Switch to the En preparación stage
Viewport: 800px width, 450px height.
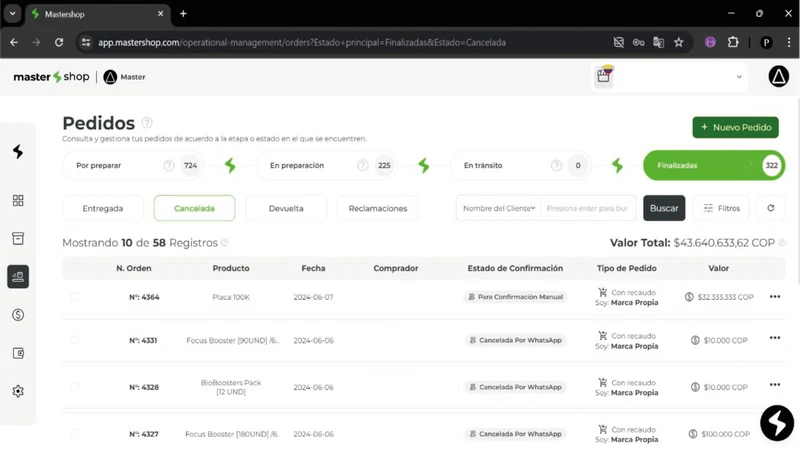327,165
